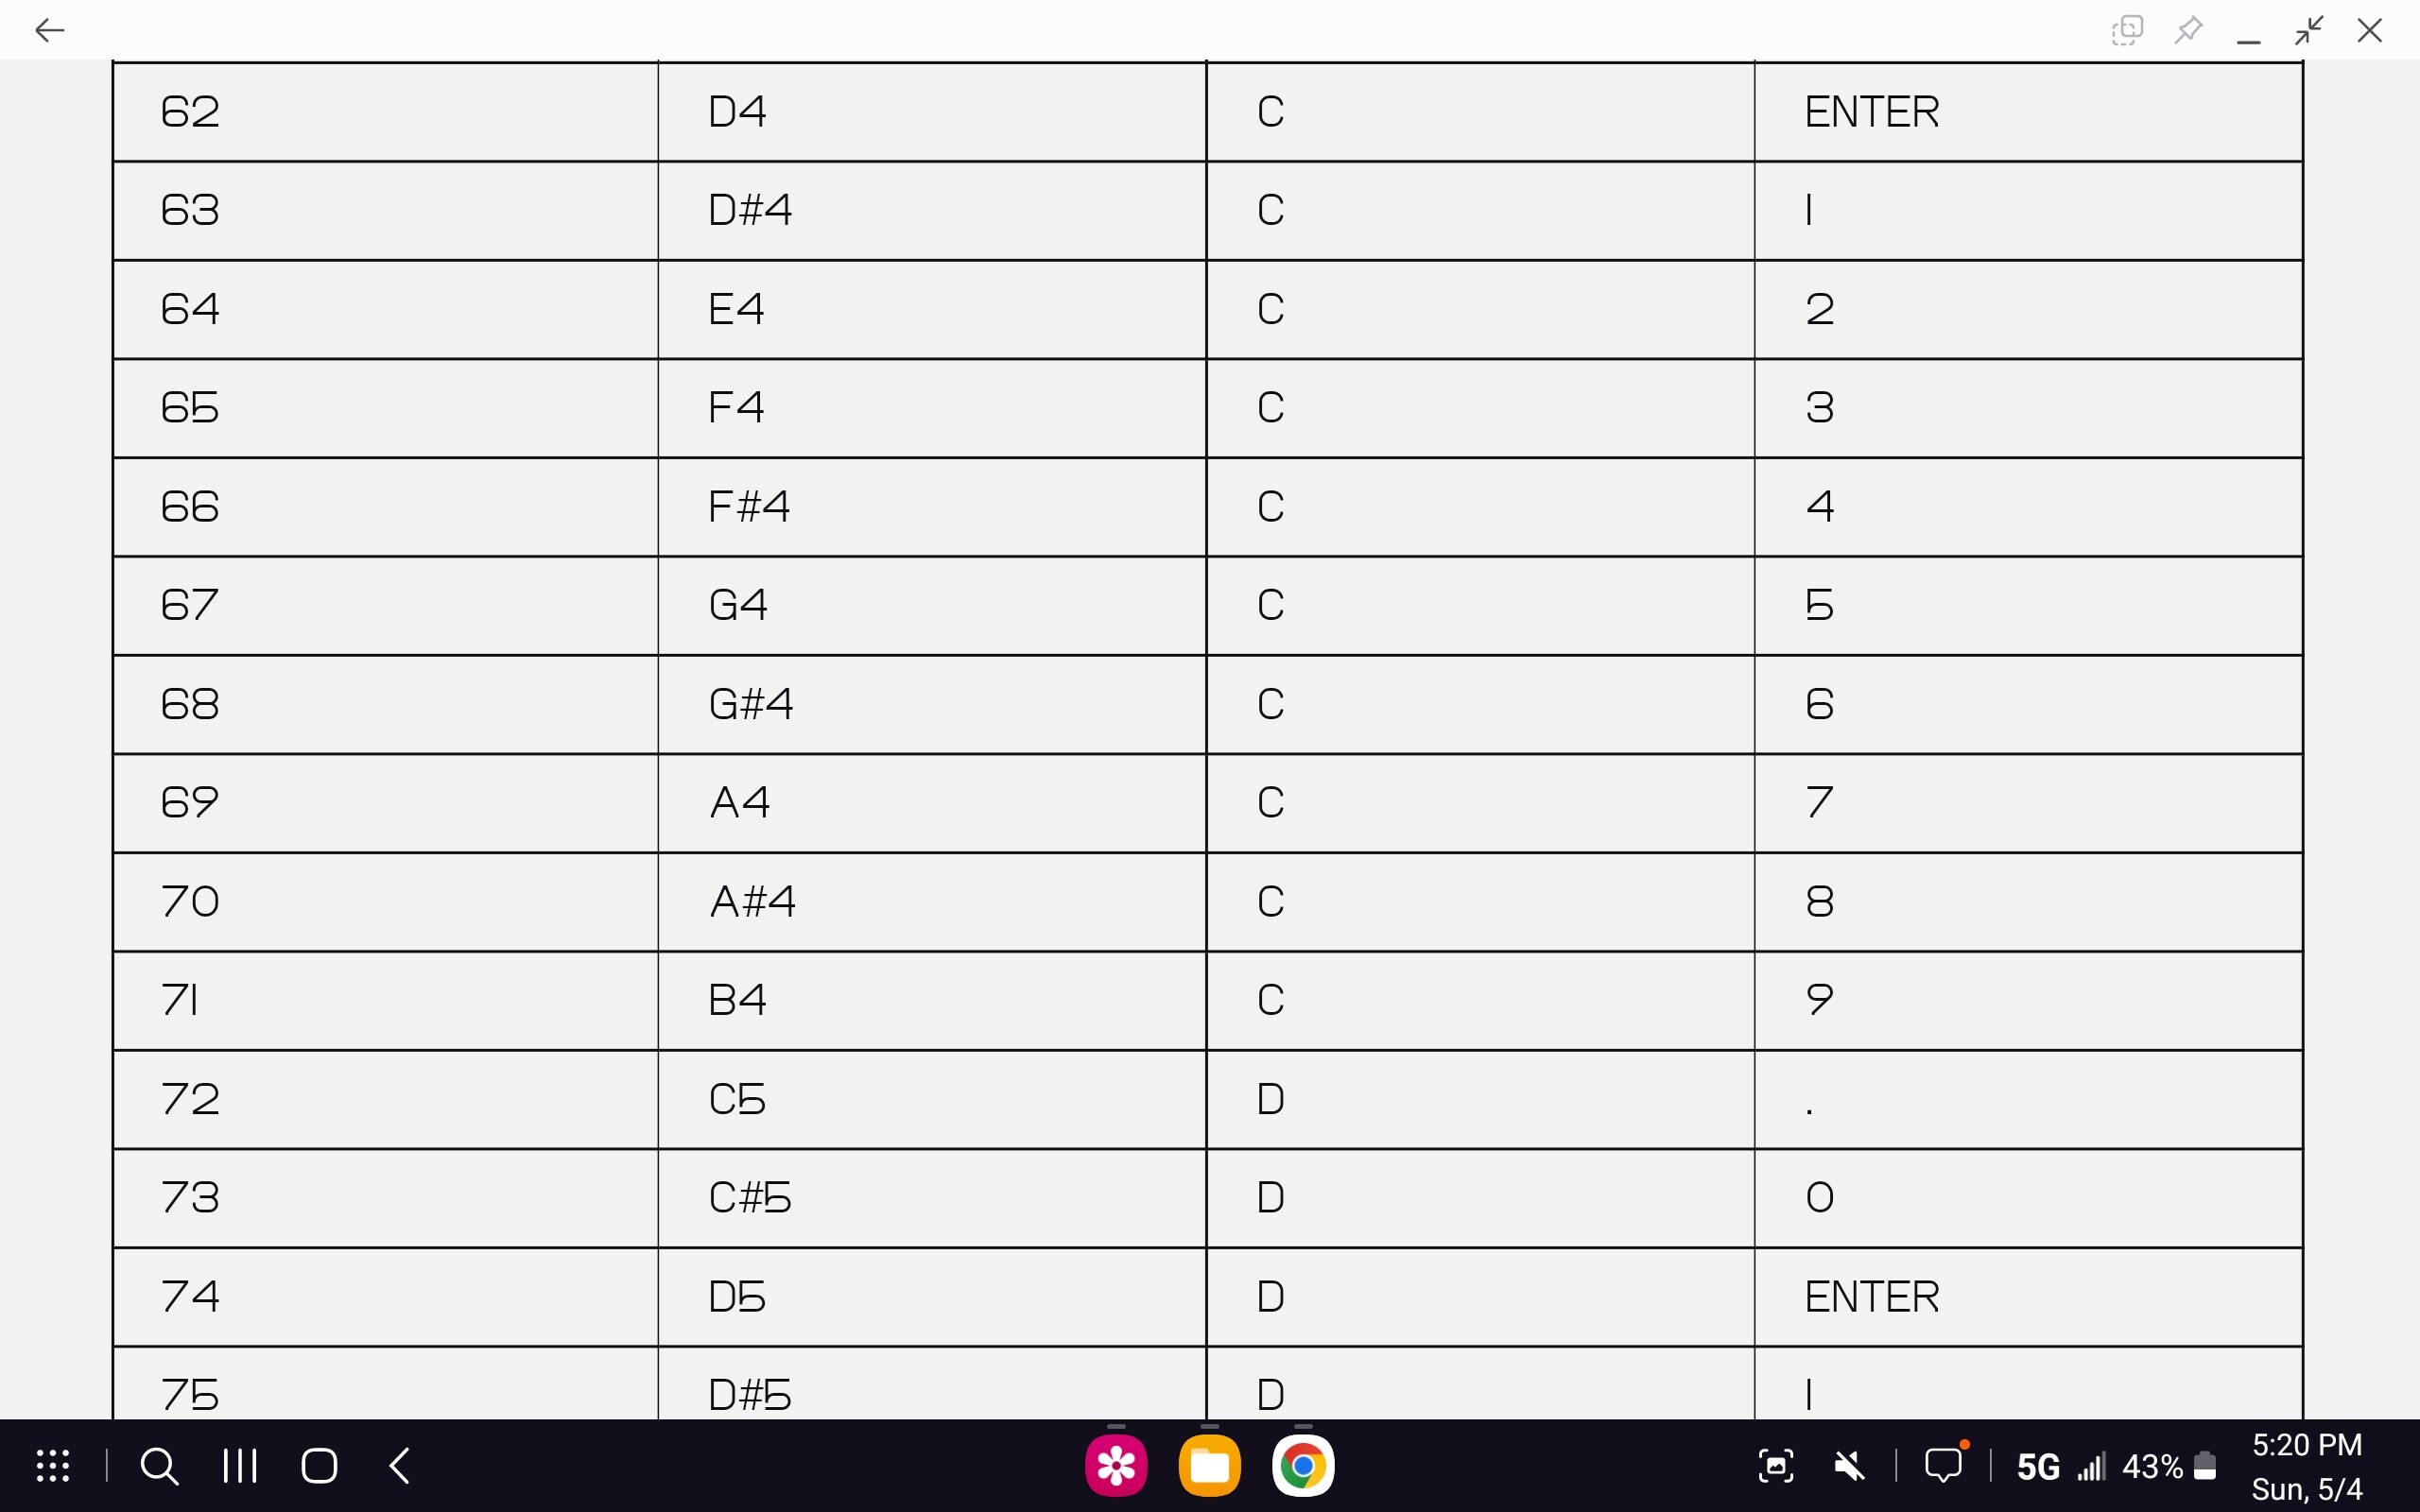Pin the window with the pushpin icon

(x=2188, y=30)
